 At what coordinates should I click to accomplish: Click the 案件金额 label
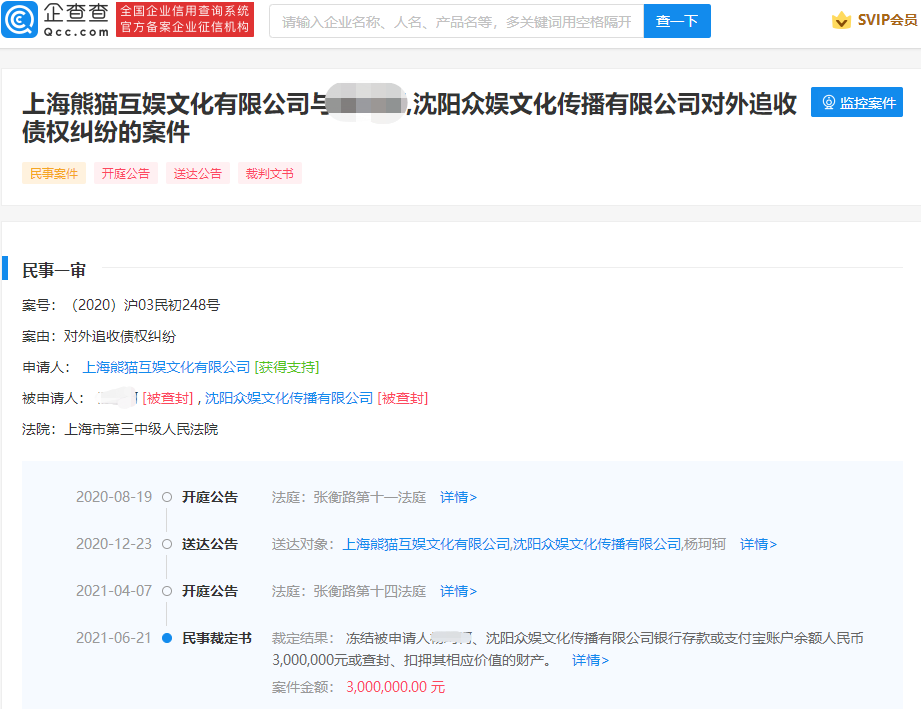[300, 687]
